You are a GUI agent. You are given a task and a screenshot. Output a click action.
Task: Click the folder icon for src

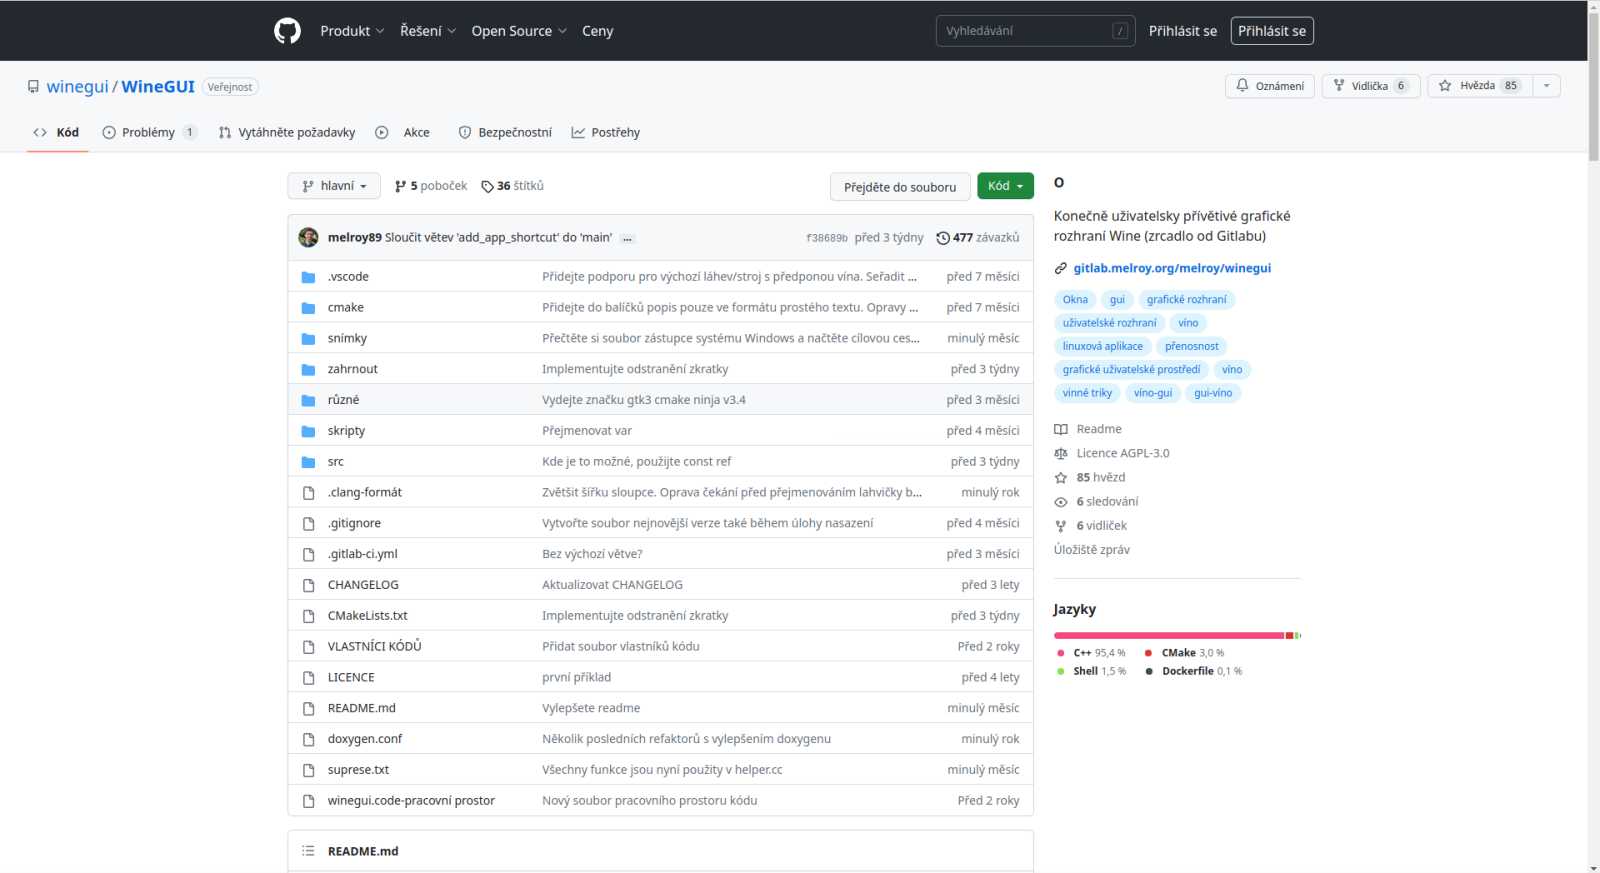[x=309, y=462]
